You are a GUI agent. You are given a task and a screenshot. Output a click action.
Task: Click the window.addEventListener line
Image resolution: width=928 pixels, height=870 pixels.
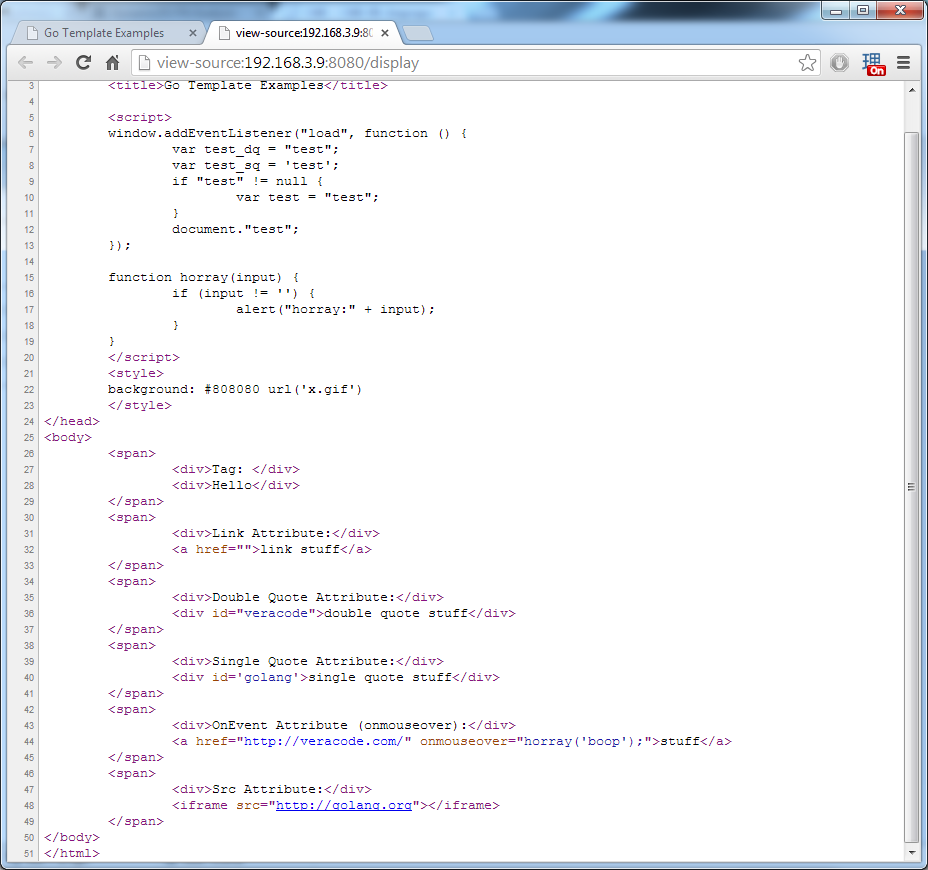[288, 134]
